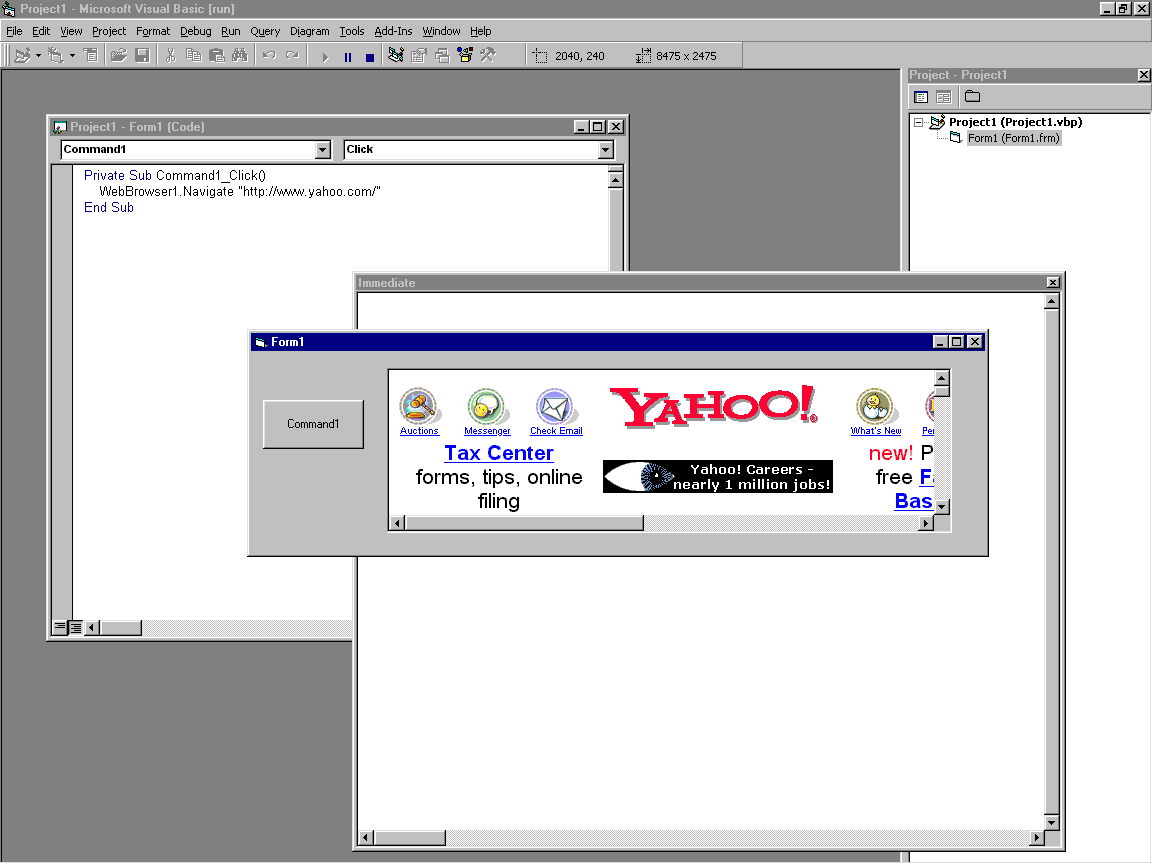1152x864 pixels.
Task: Click the browser's scroll-down arrow on Form1
Action: (x=942, y=507)
